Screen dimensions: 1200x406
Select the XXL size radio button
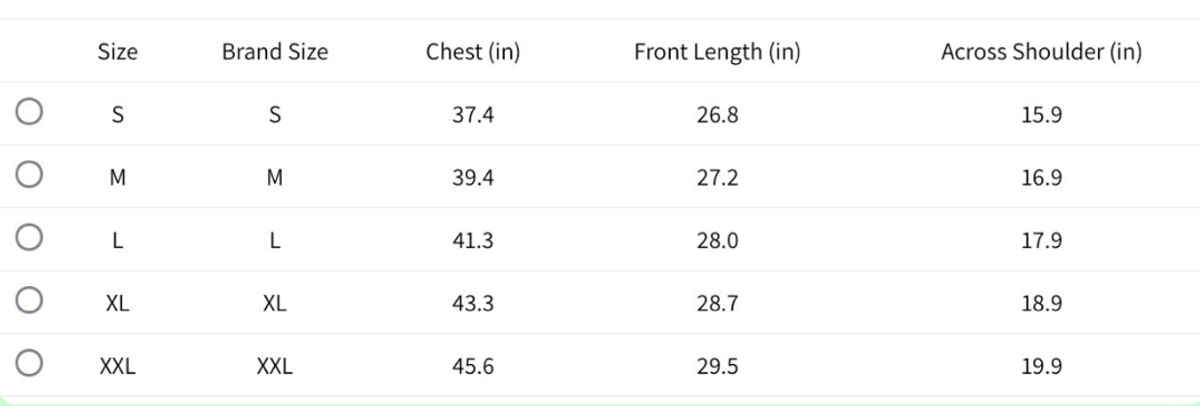(29, 365)
